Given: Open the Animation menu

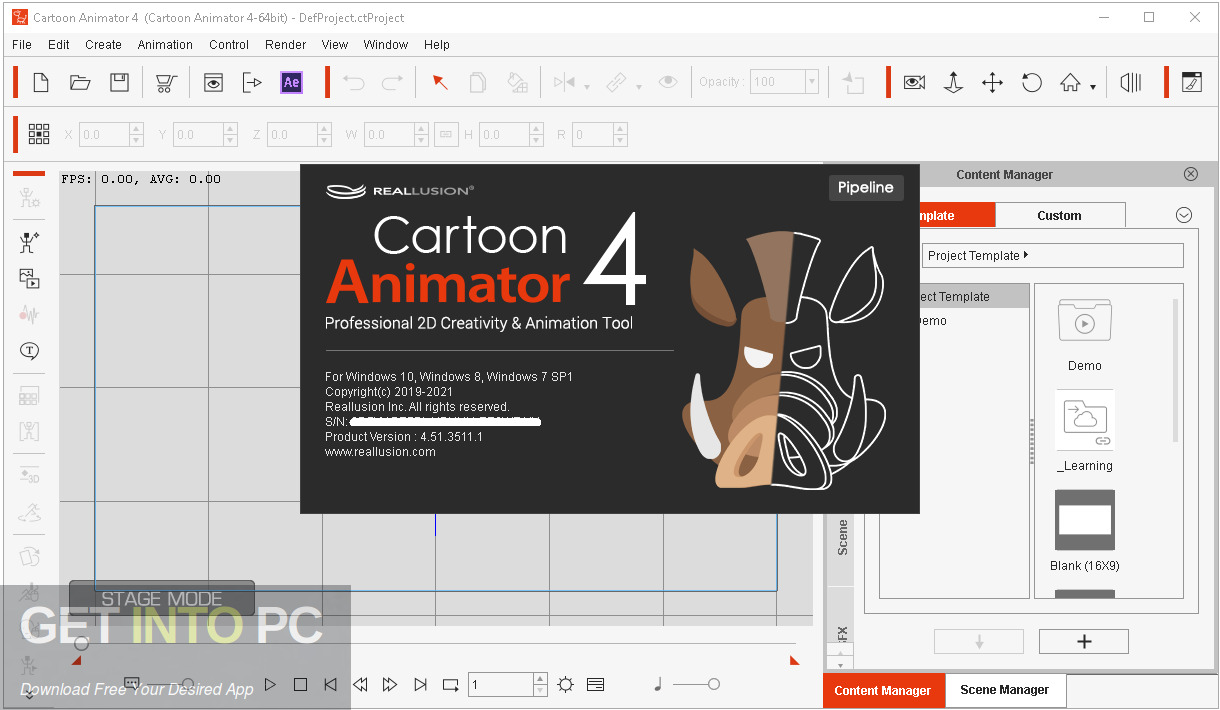Looking at the screenshot, I should coord(165,44).
